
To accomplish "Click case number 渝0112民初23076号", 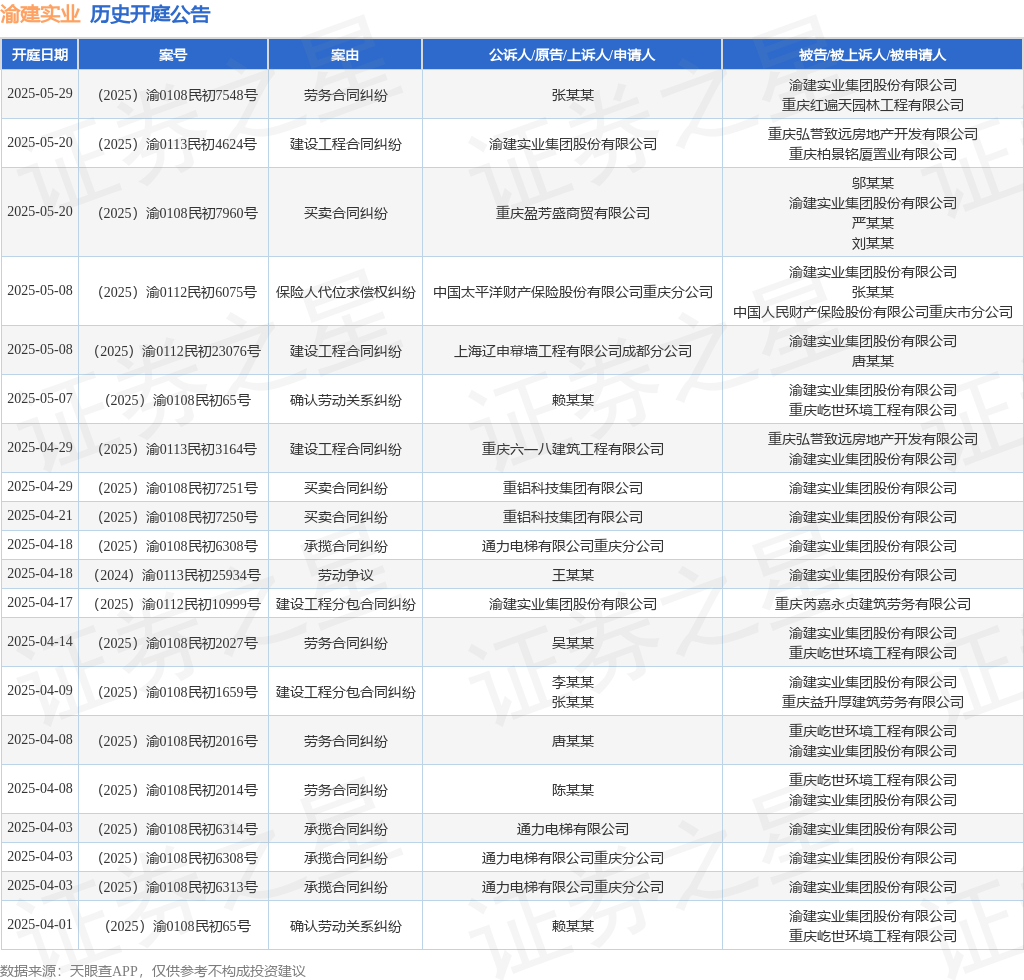I will 178,351.
